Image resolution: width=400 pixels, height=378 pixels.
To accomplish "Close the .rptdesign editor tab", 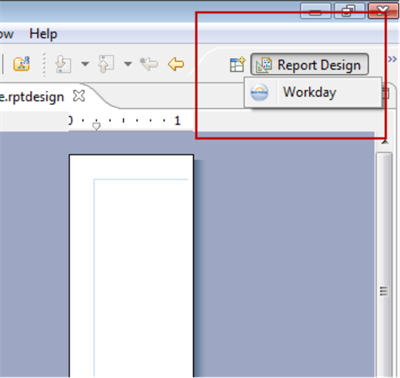I will (x=79, y=96).
